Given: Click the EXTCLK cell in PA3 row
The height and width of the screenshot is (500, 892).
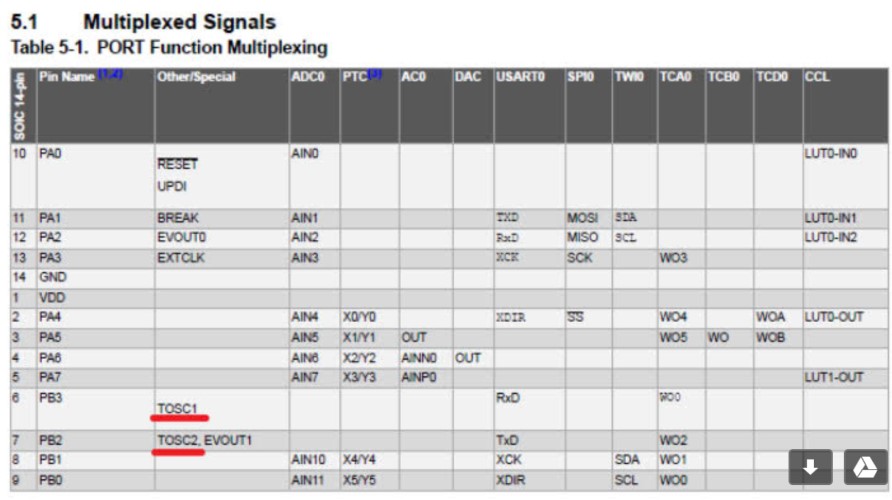Looking at the screenshot, I should 180,257.
